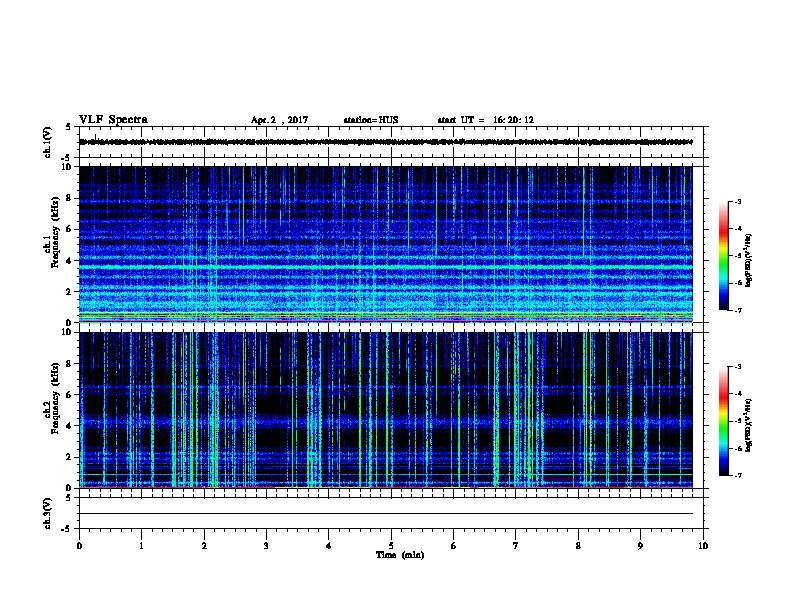Click the ch.1 spectrogram plot area
Screen dimensions: 792x612
(x=386, y=244)
